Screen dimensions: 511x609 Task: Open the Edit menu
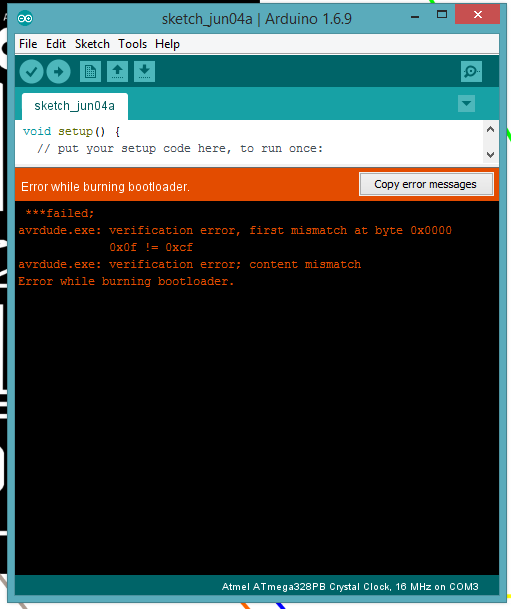pos(56,44)
